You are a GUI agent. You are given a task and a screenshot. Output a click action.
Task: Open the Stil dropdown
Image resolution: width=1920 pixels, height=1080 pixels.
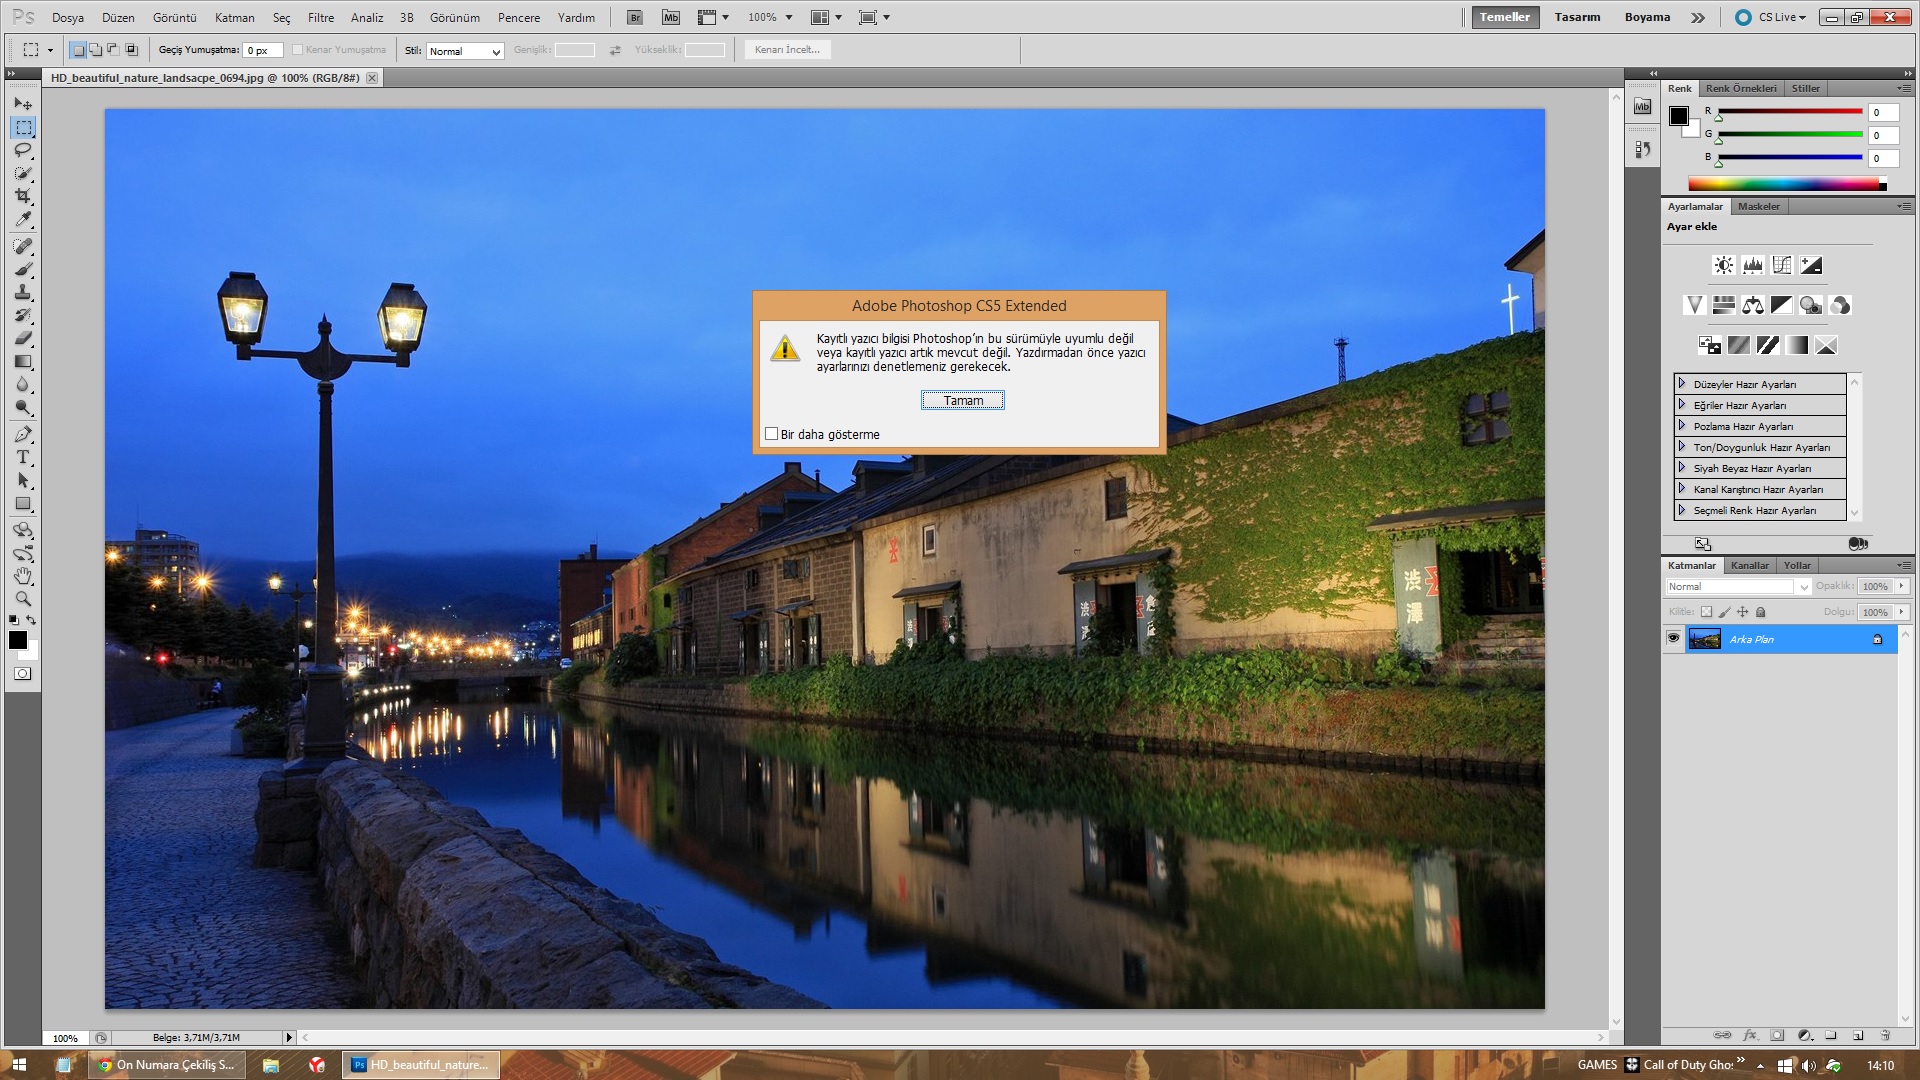pyautogui.click(x=465, y=51)
